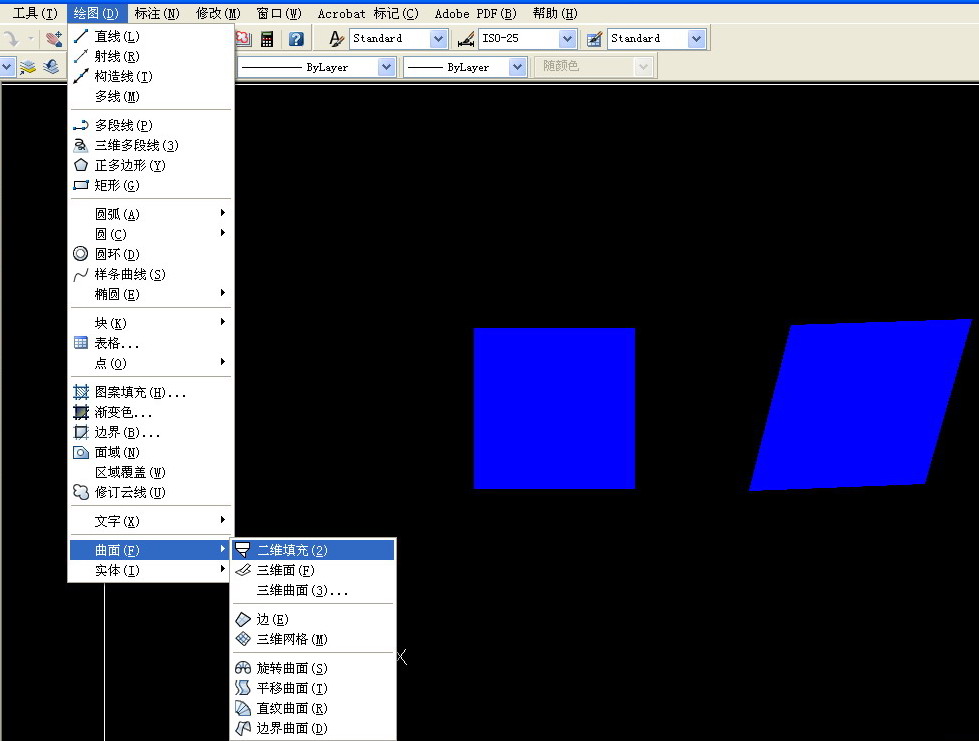Select 旋转曲面 revolved surface
Viewport: 979px width, 741px height.
(313, 668)
